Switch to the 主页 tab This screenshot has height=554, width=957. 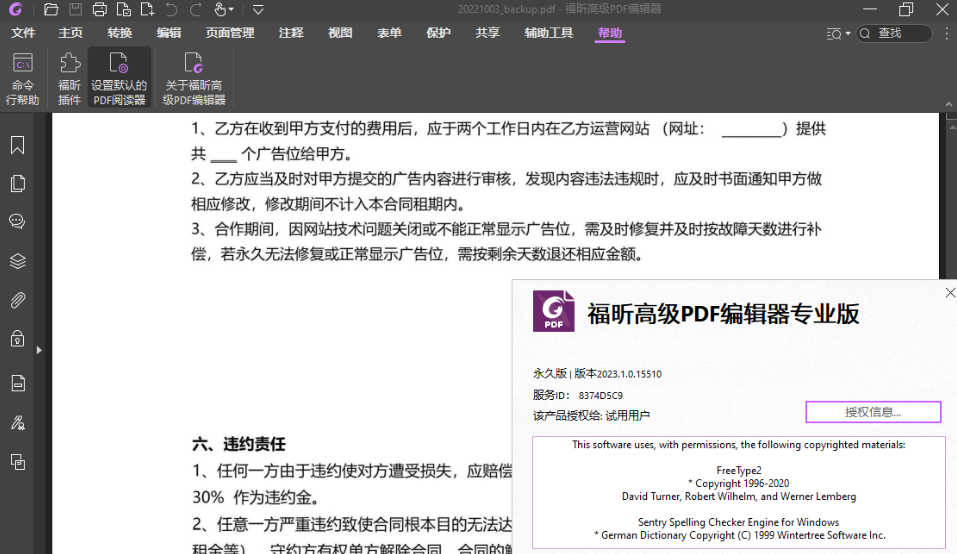70,33
